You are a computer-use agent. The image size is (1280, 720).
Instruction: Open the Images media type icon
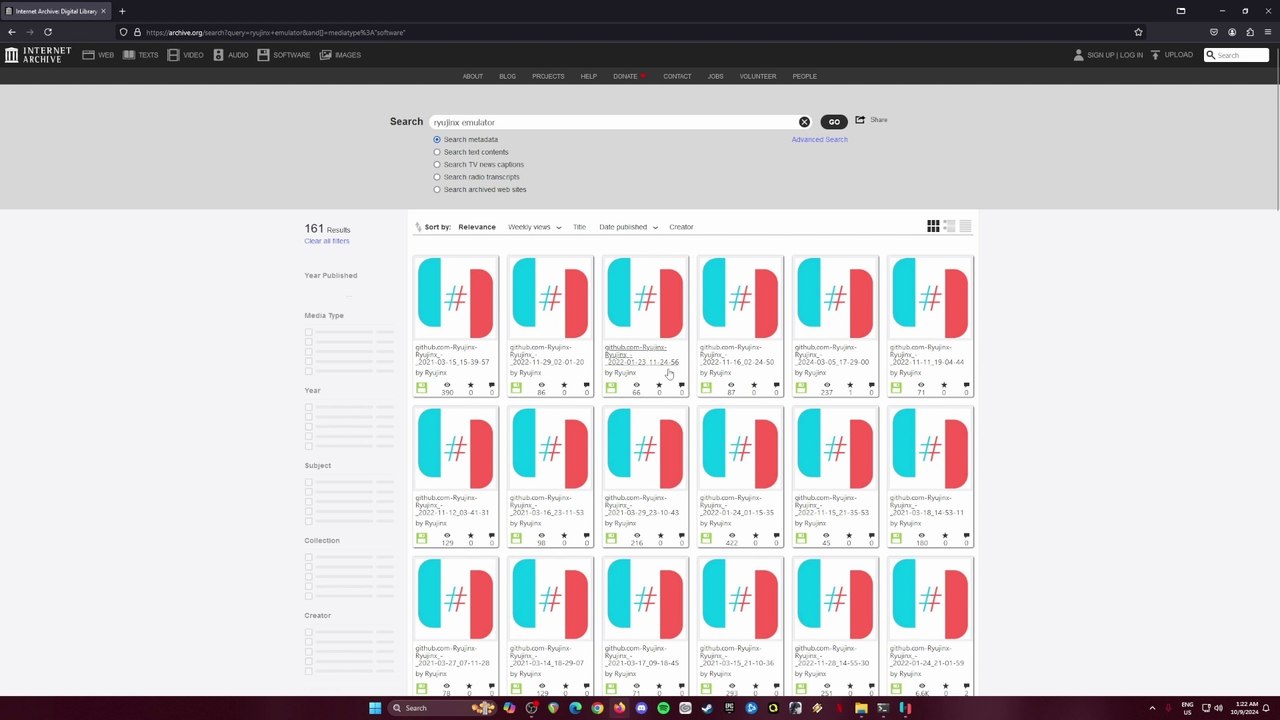(x=325, y=55)
